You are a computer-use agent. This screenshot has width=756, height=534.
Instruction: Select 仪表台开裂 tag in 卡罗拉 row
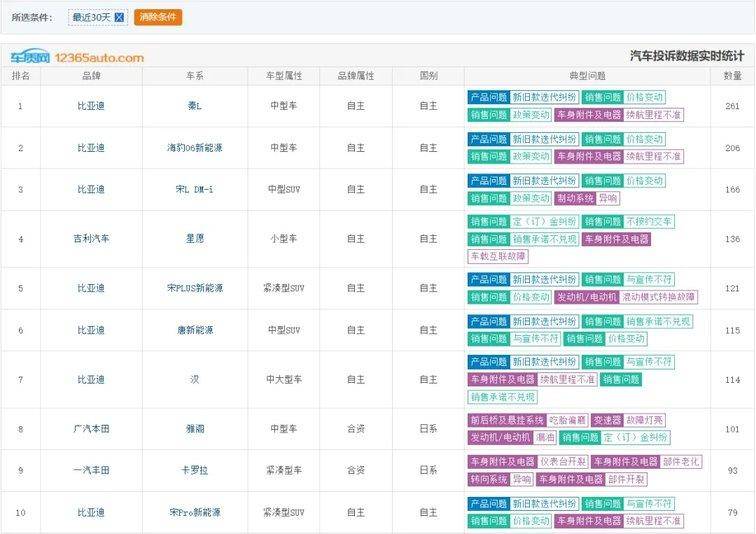pyautogui.click(x=563, y=462)
